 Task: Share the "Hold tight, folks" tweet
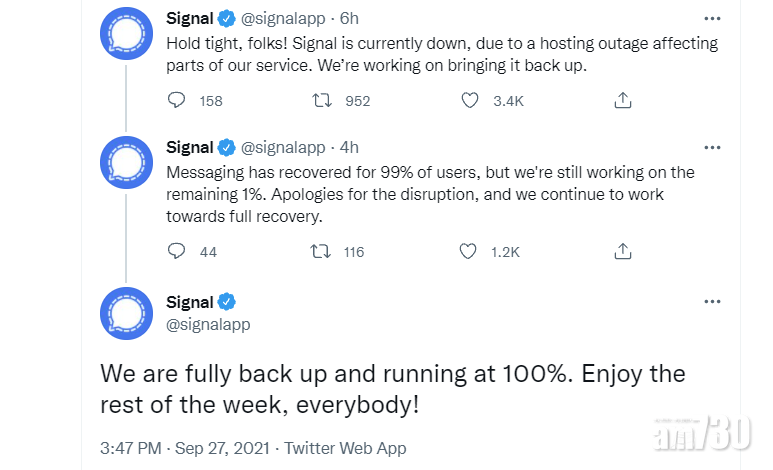(x=622, y=100)
